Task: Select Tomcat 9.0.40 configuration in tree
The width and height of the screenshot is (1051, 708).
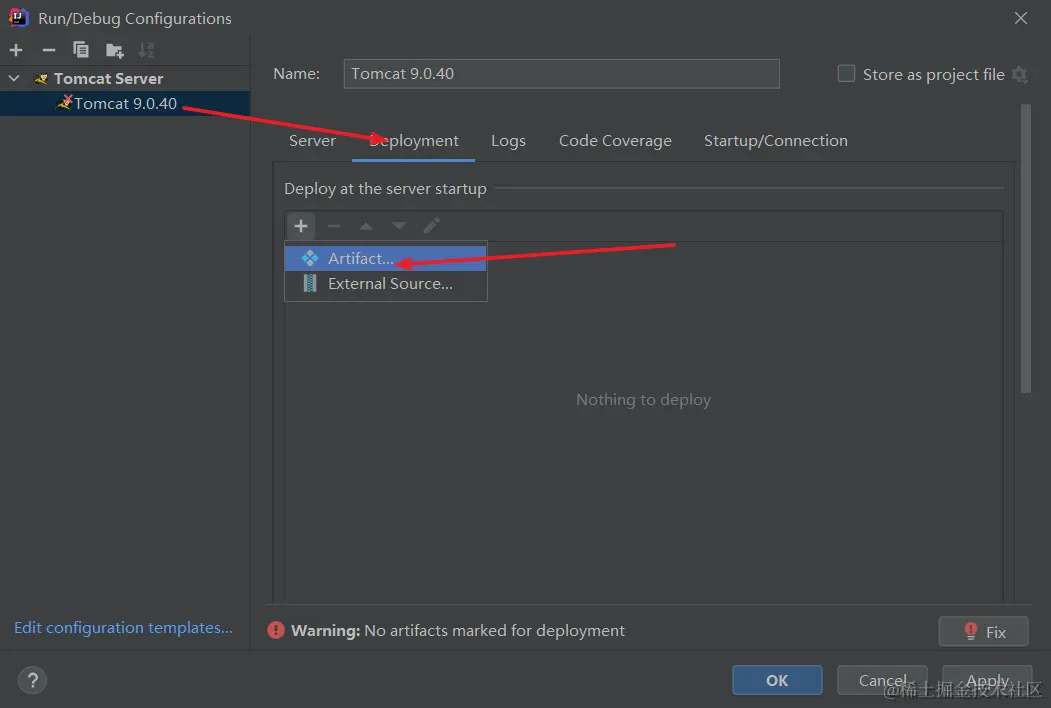Action: point(125,103)
